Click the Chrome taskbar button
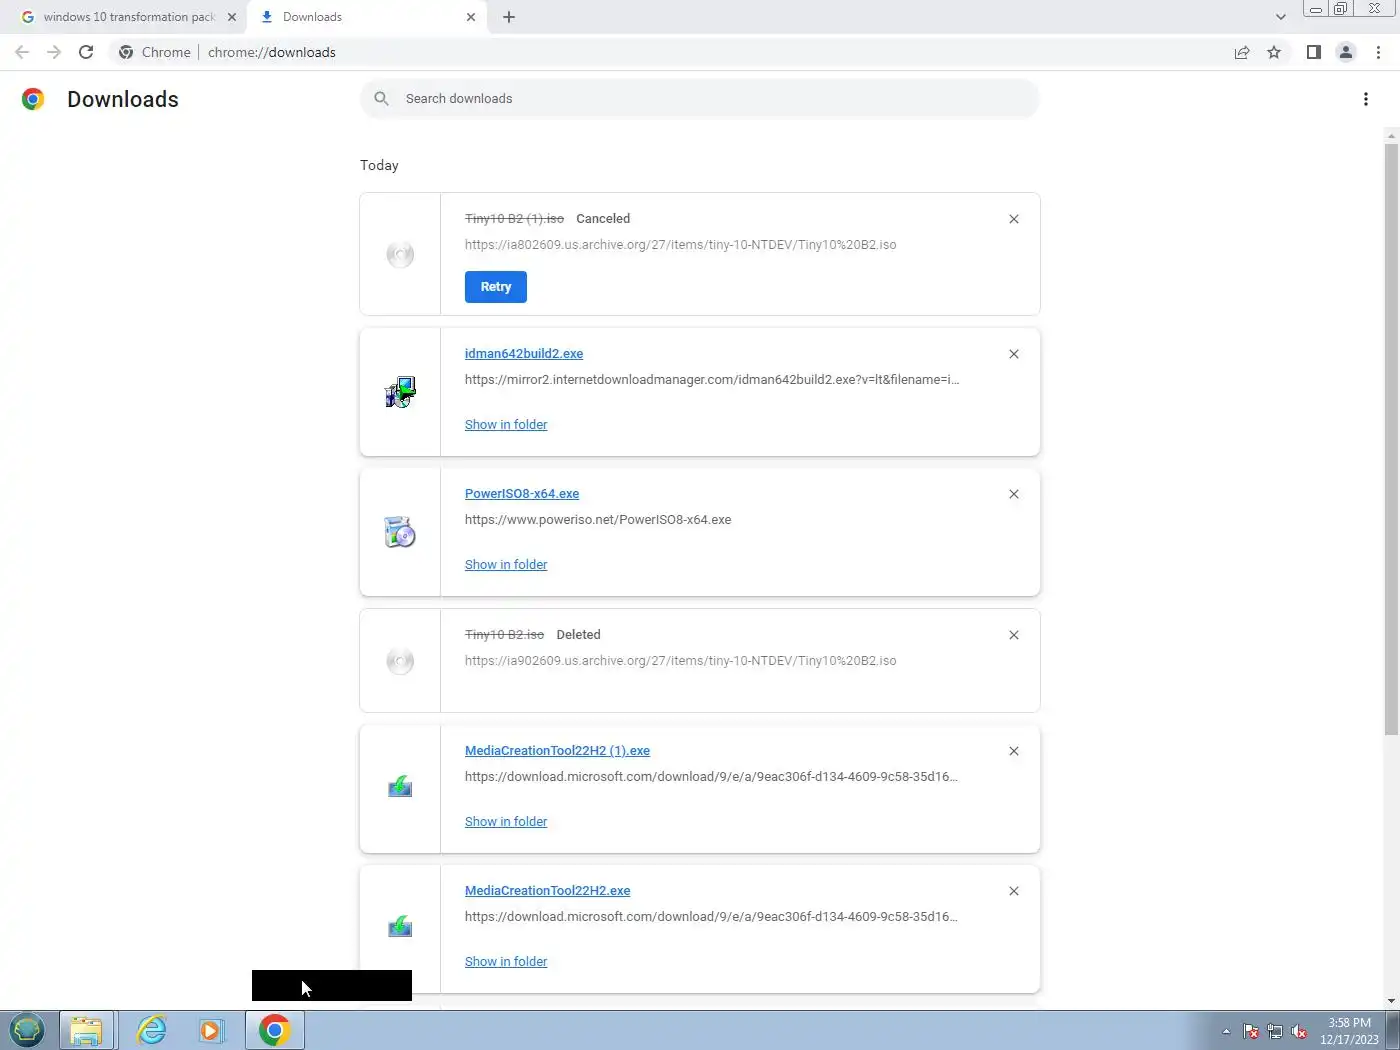Image resolution: width=1400 pixels, height=1050 pixels. tap(275, 1030)
